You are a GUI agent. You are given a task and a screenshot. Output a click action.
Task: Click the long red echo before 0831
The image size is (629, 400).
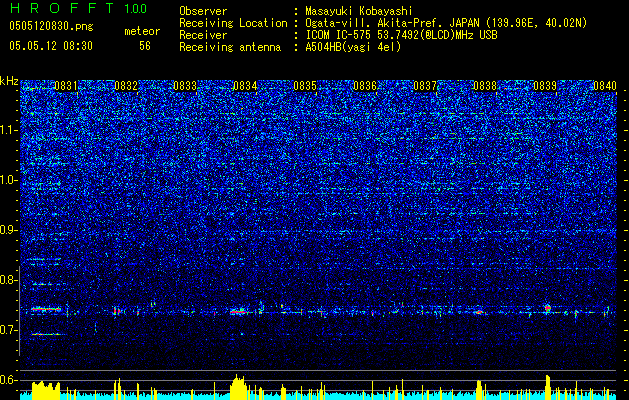(x=46, y=309)
